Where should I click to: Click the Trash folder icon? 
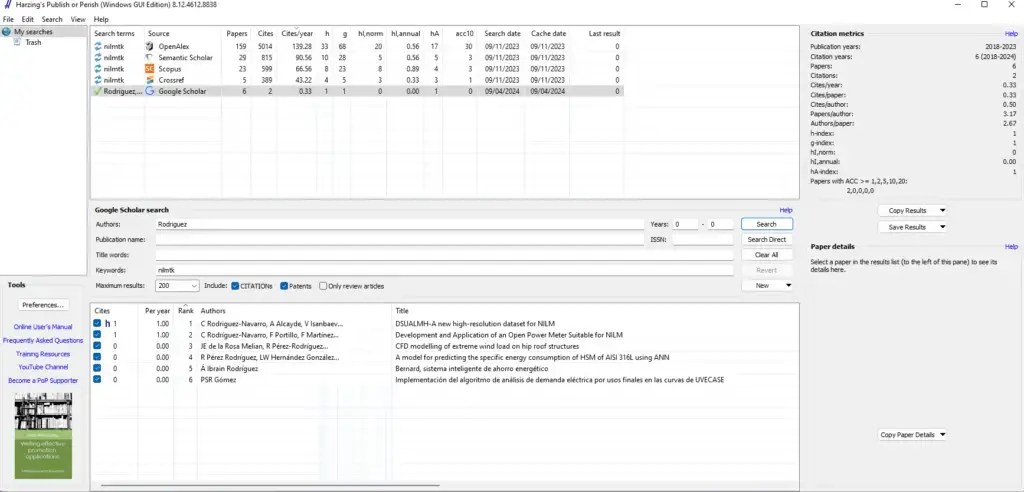pyautogui.click(x=18, y=42)
